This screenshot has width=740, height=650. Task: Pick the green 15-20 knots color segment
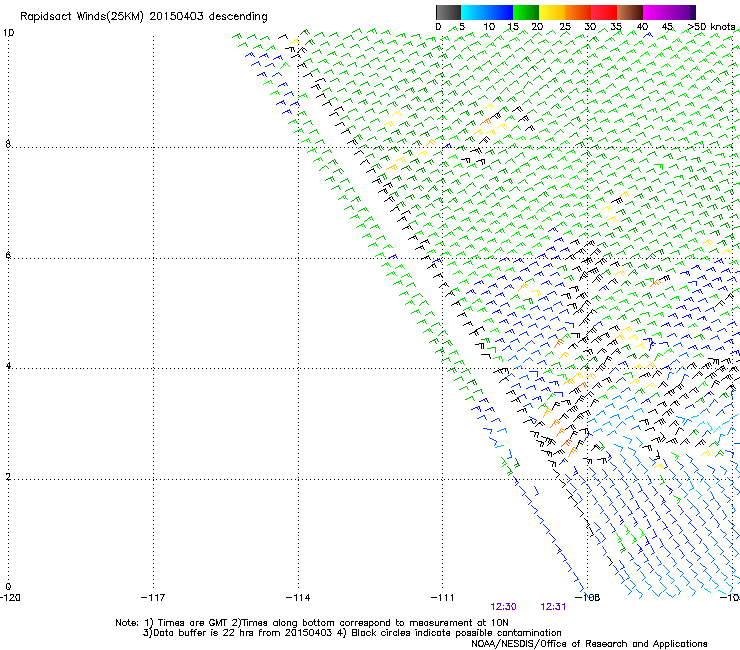tap(526, 12)
